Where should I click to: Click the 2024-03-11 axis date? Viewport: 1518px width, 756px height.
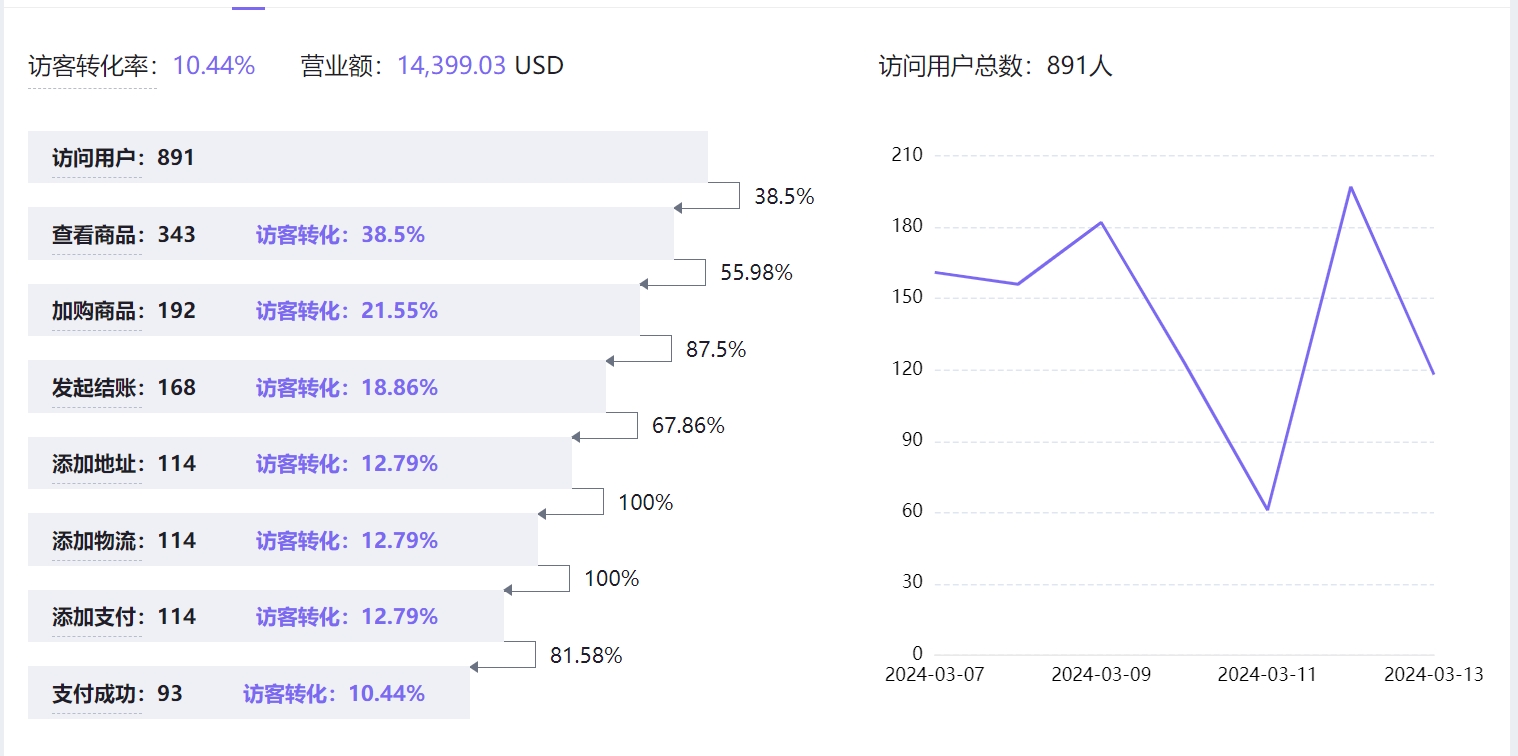click(1267, 675)
